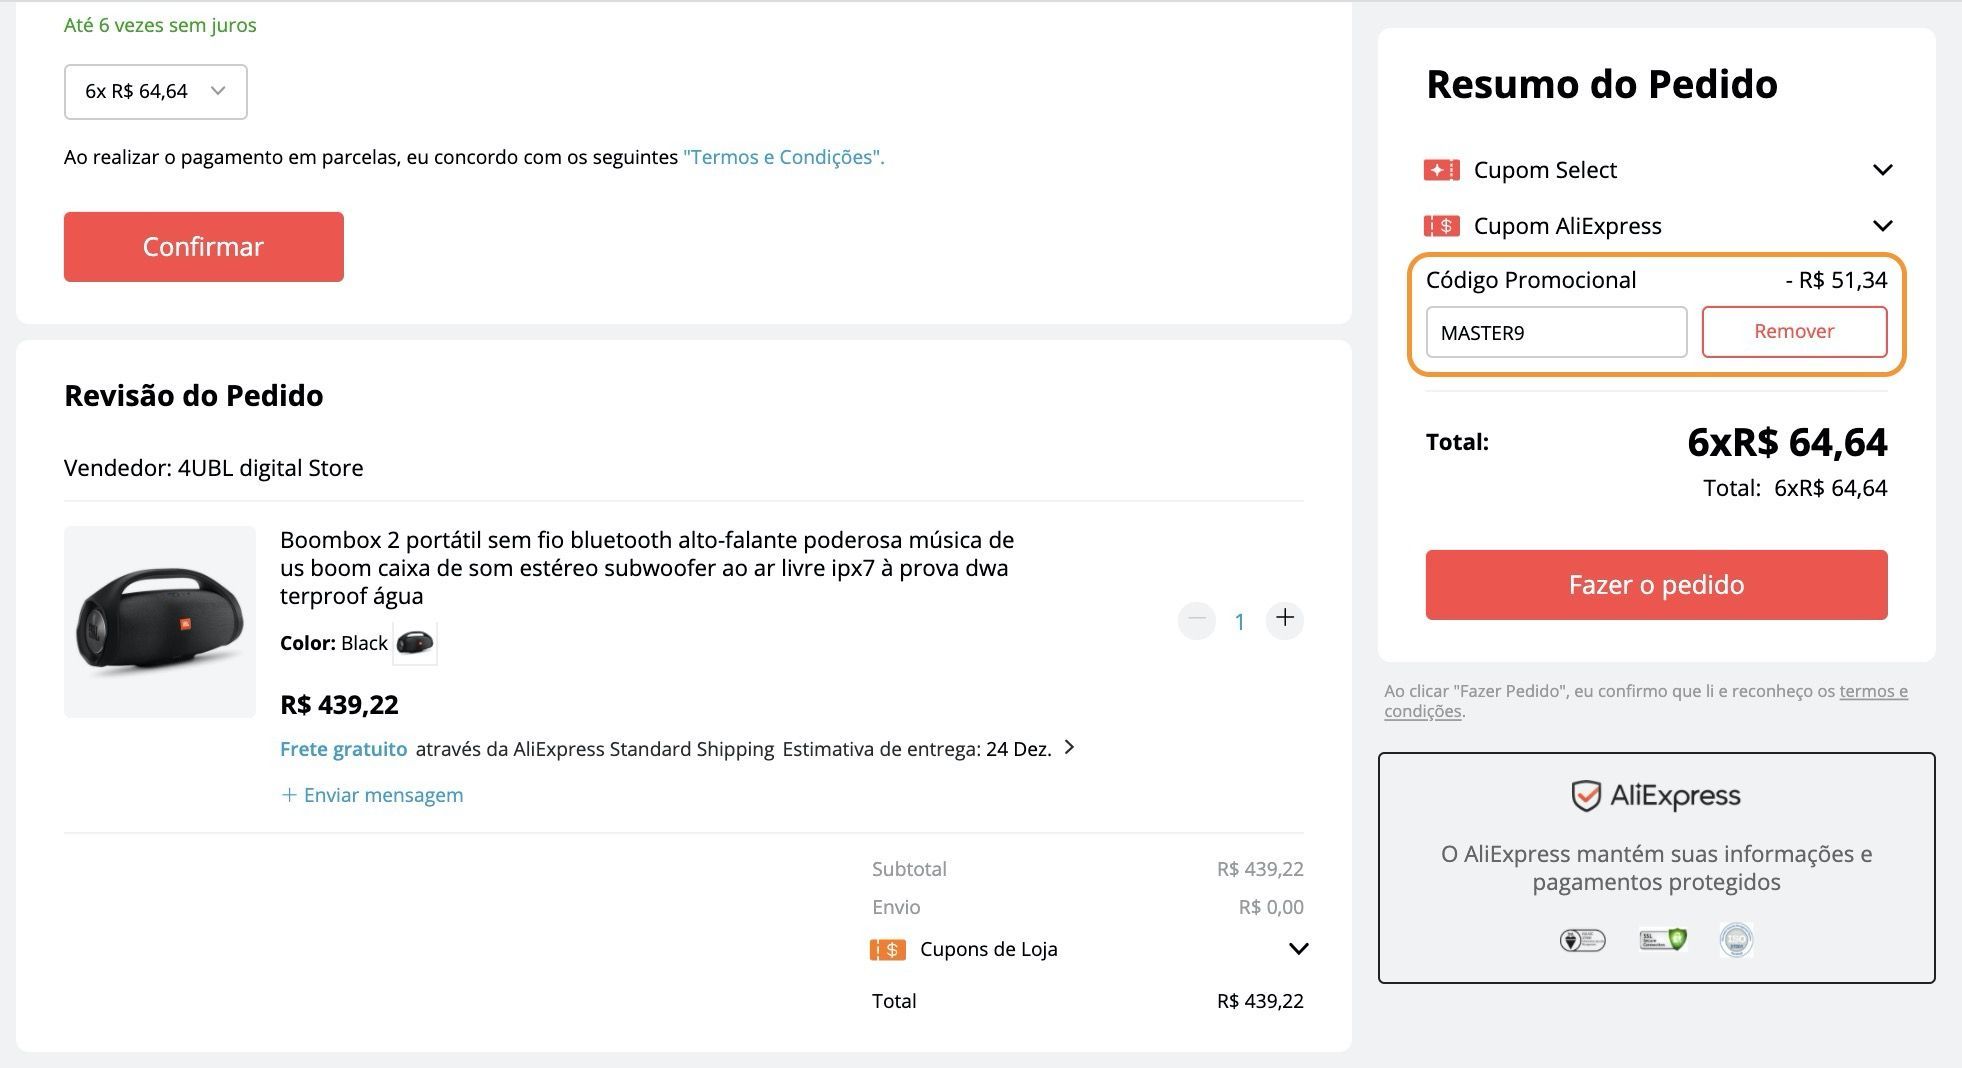Click the Fazer o pedido button
The height and width of the screenshot is (1068, 1962).
[1656, 585]
